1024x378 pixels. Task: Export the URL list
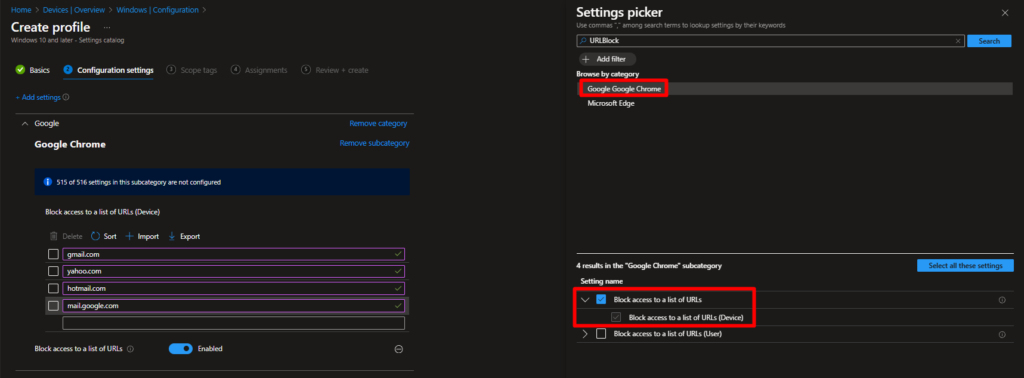click(x=184, y=236)
